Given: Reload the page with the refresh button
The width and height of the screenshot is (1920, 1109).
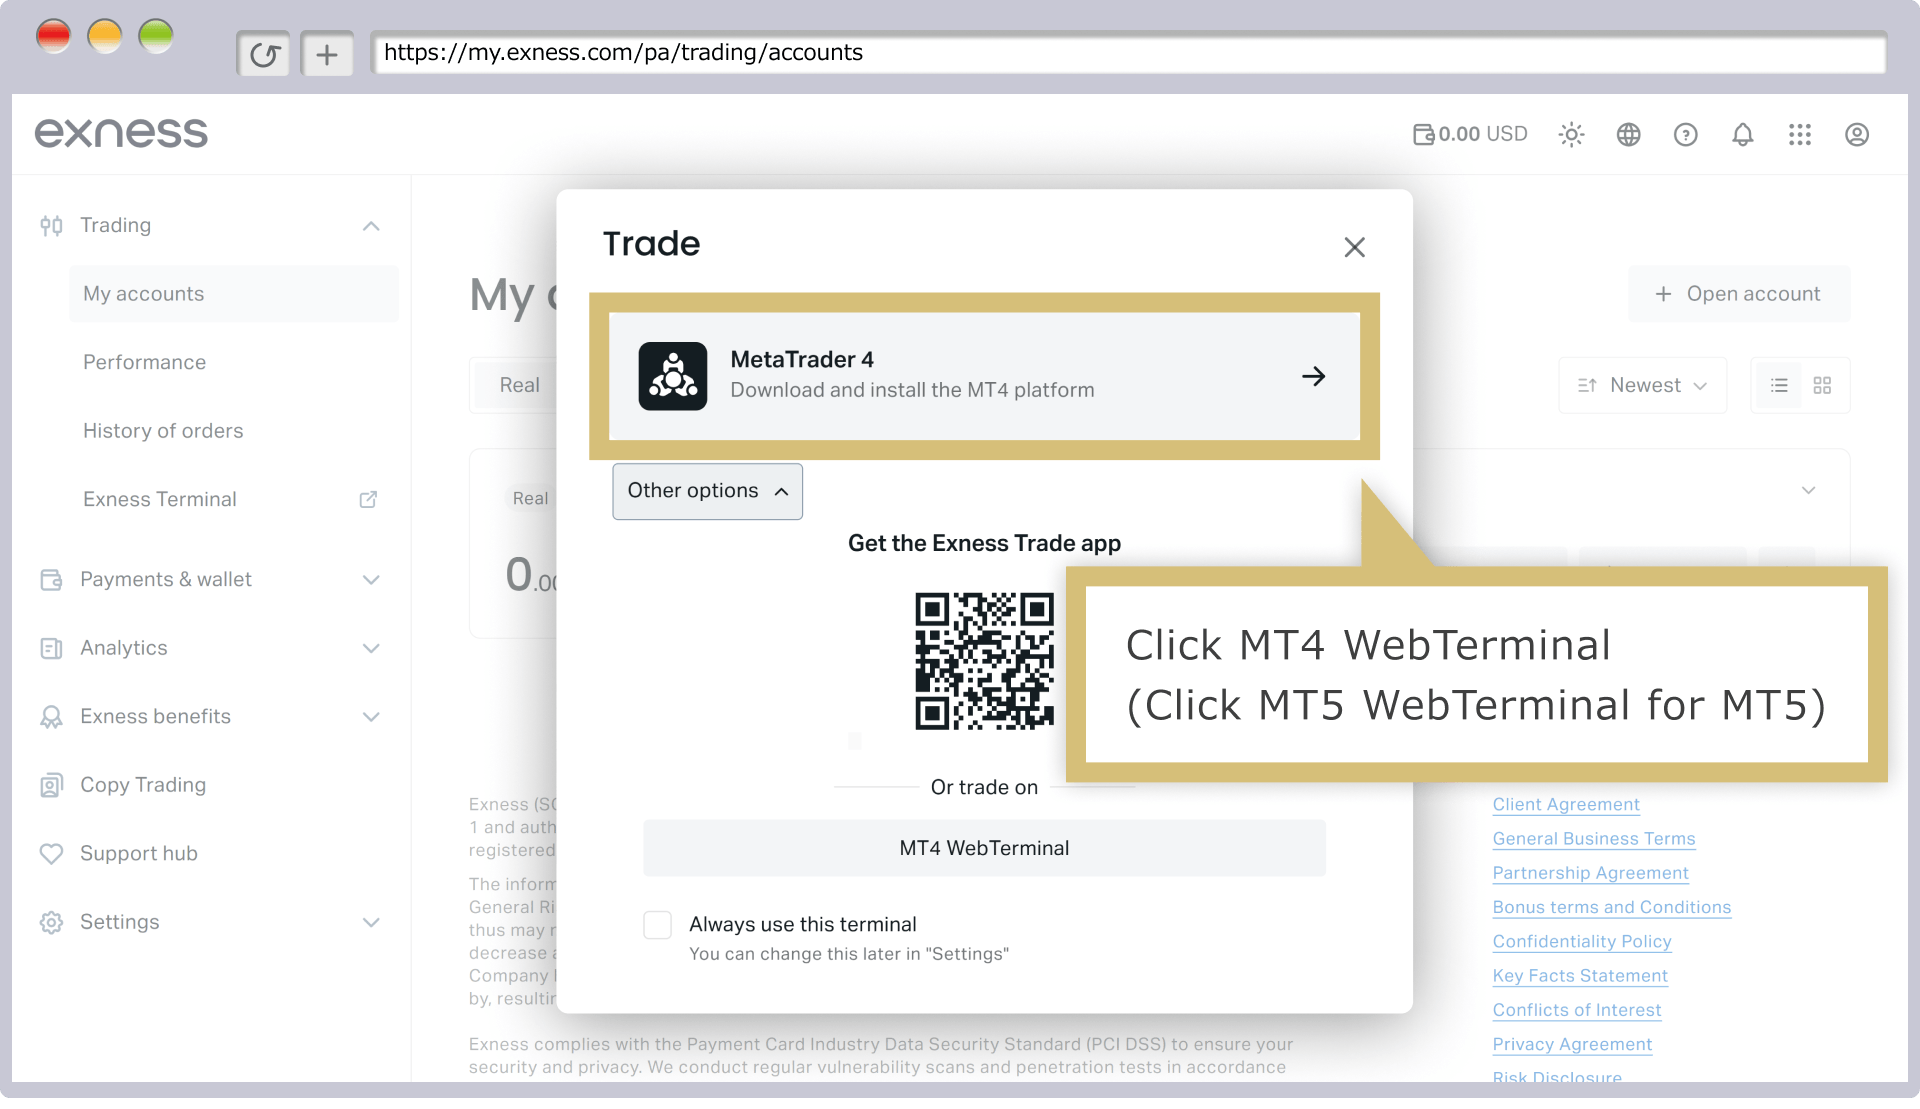Looking at the screenshot, I should coord(264,54).
